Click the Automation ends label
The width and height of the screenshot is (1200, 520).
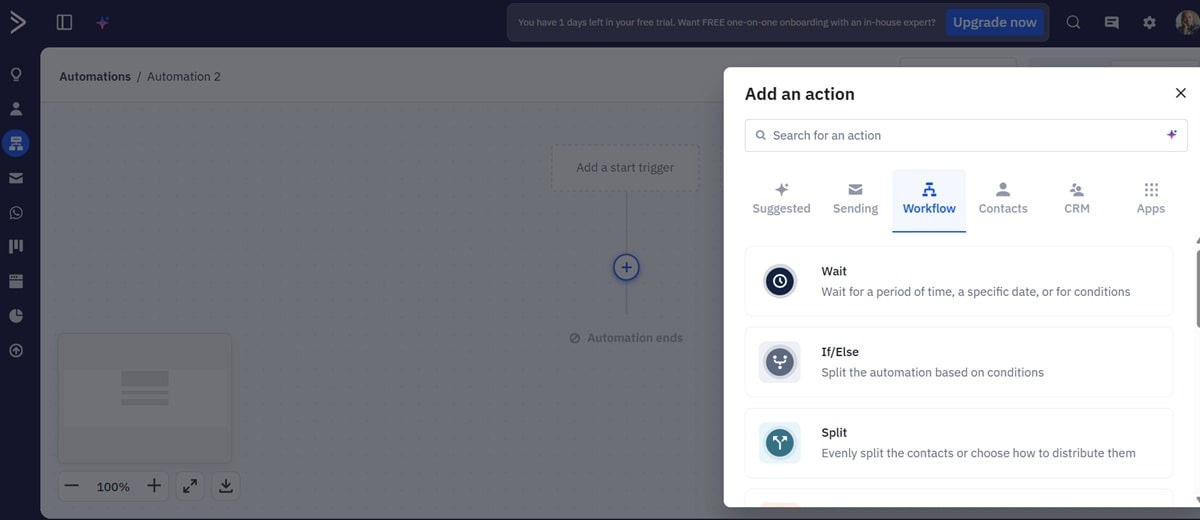click(x=626, y=338)
